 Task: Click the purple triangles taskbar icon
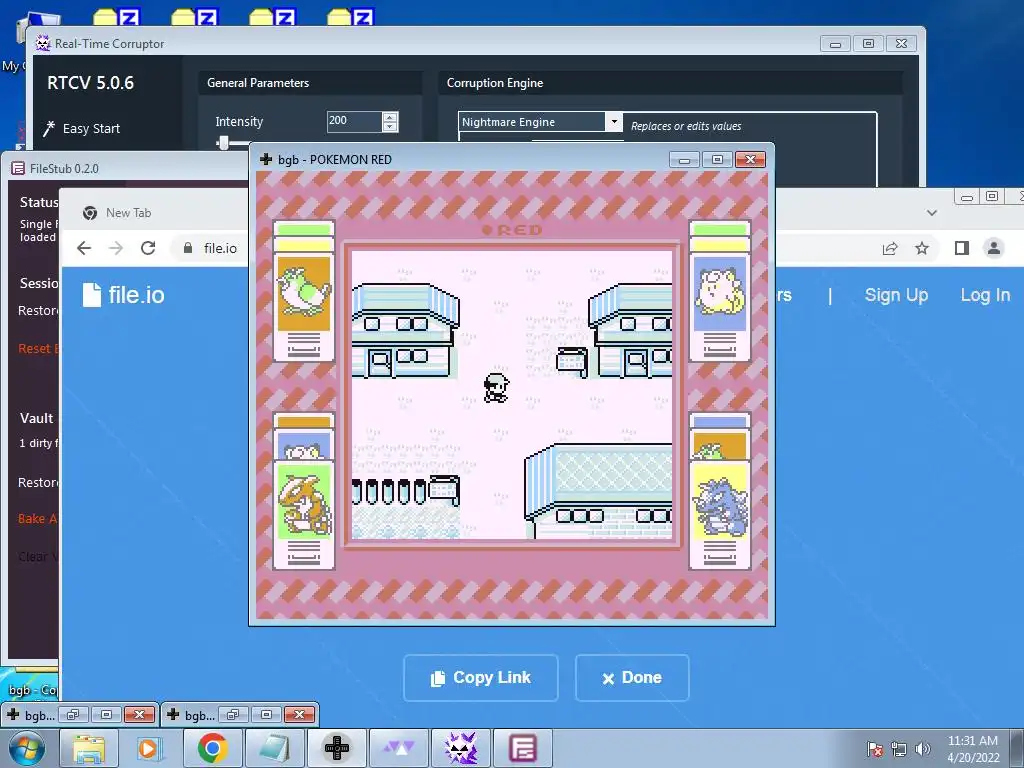click(x=398, y=748)
